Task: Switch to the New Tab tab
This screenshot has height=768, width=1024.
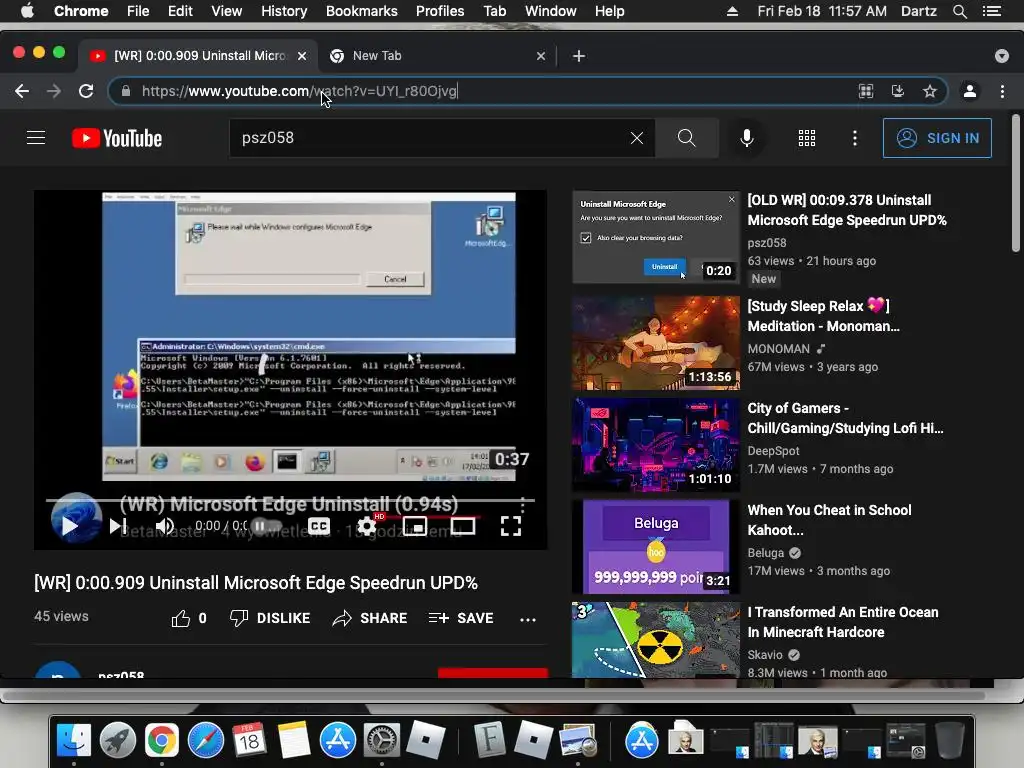Action: point(431,56)
